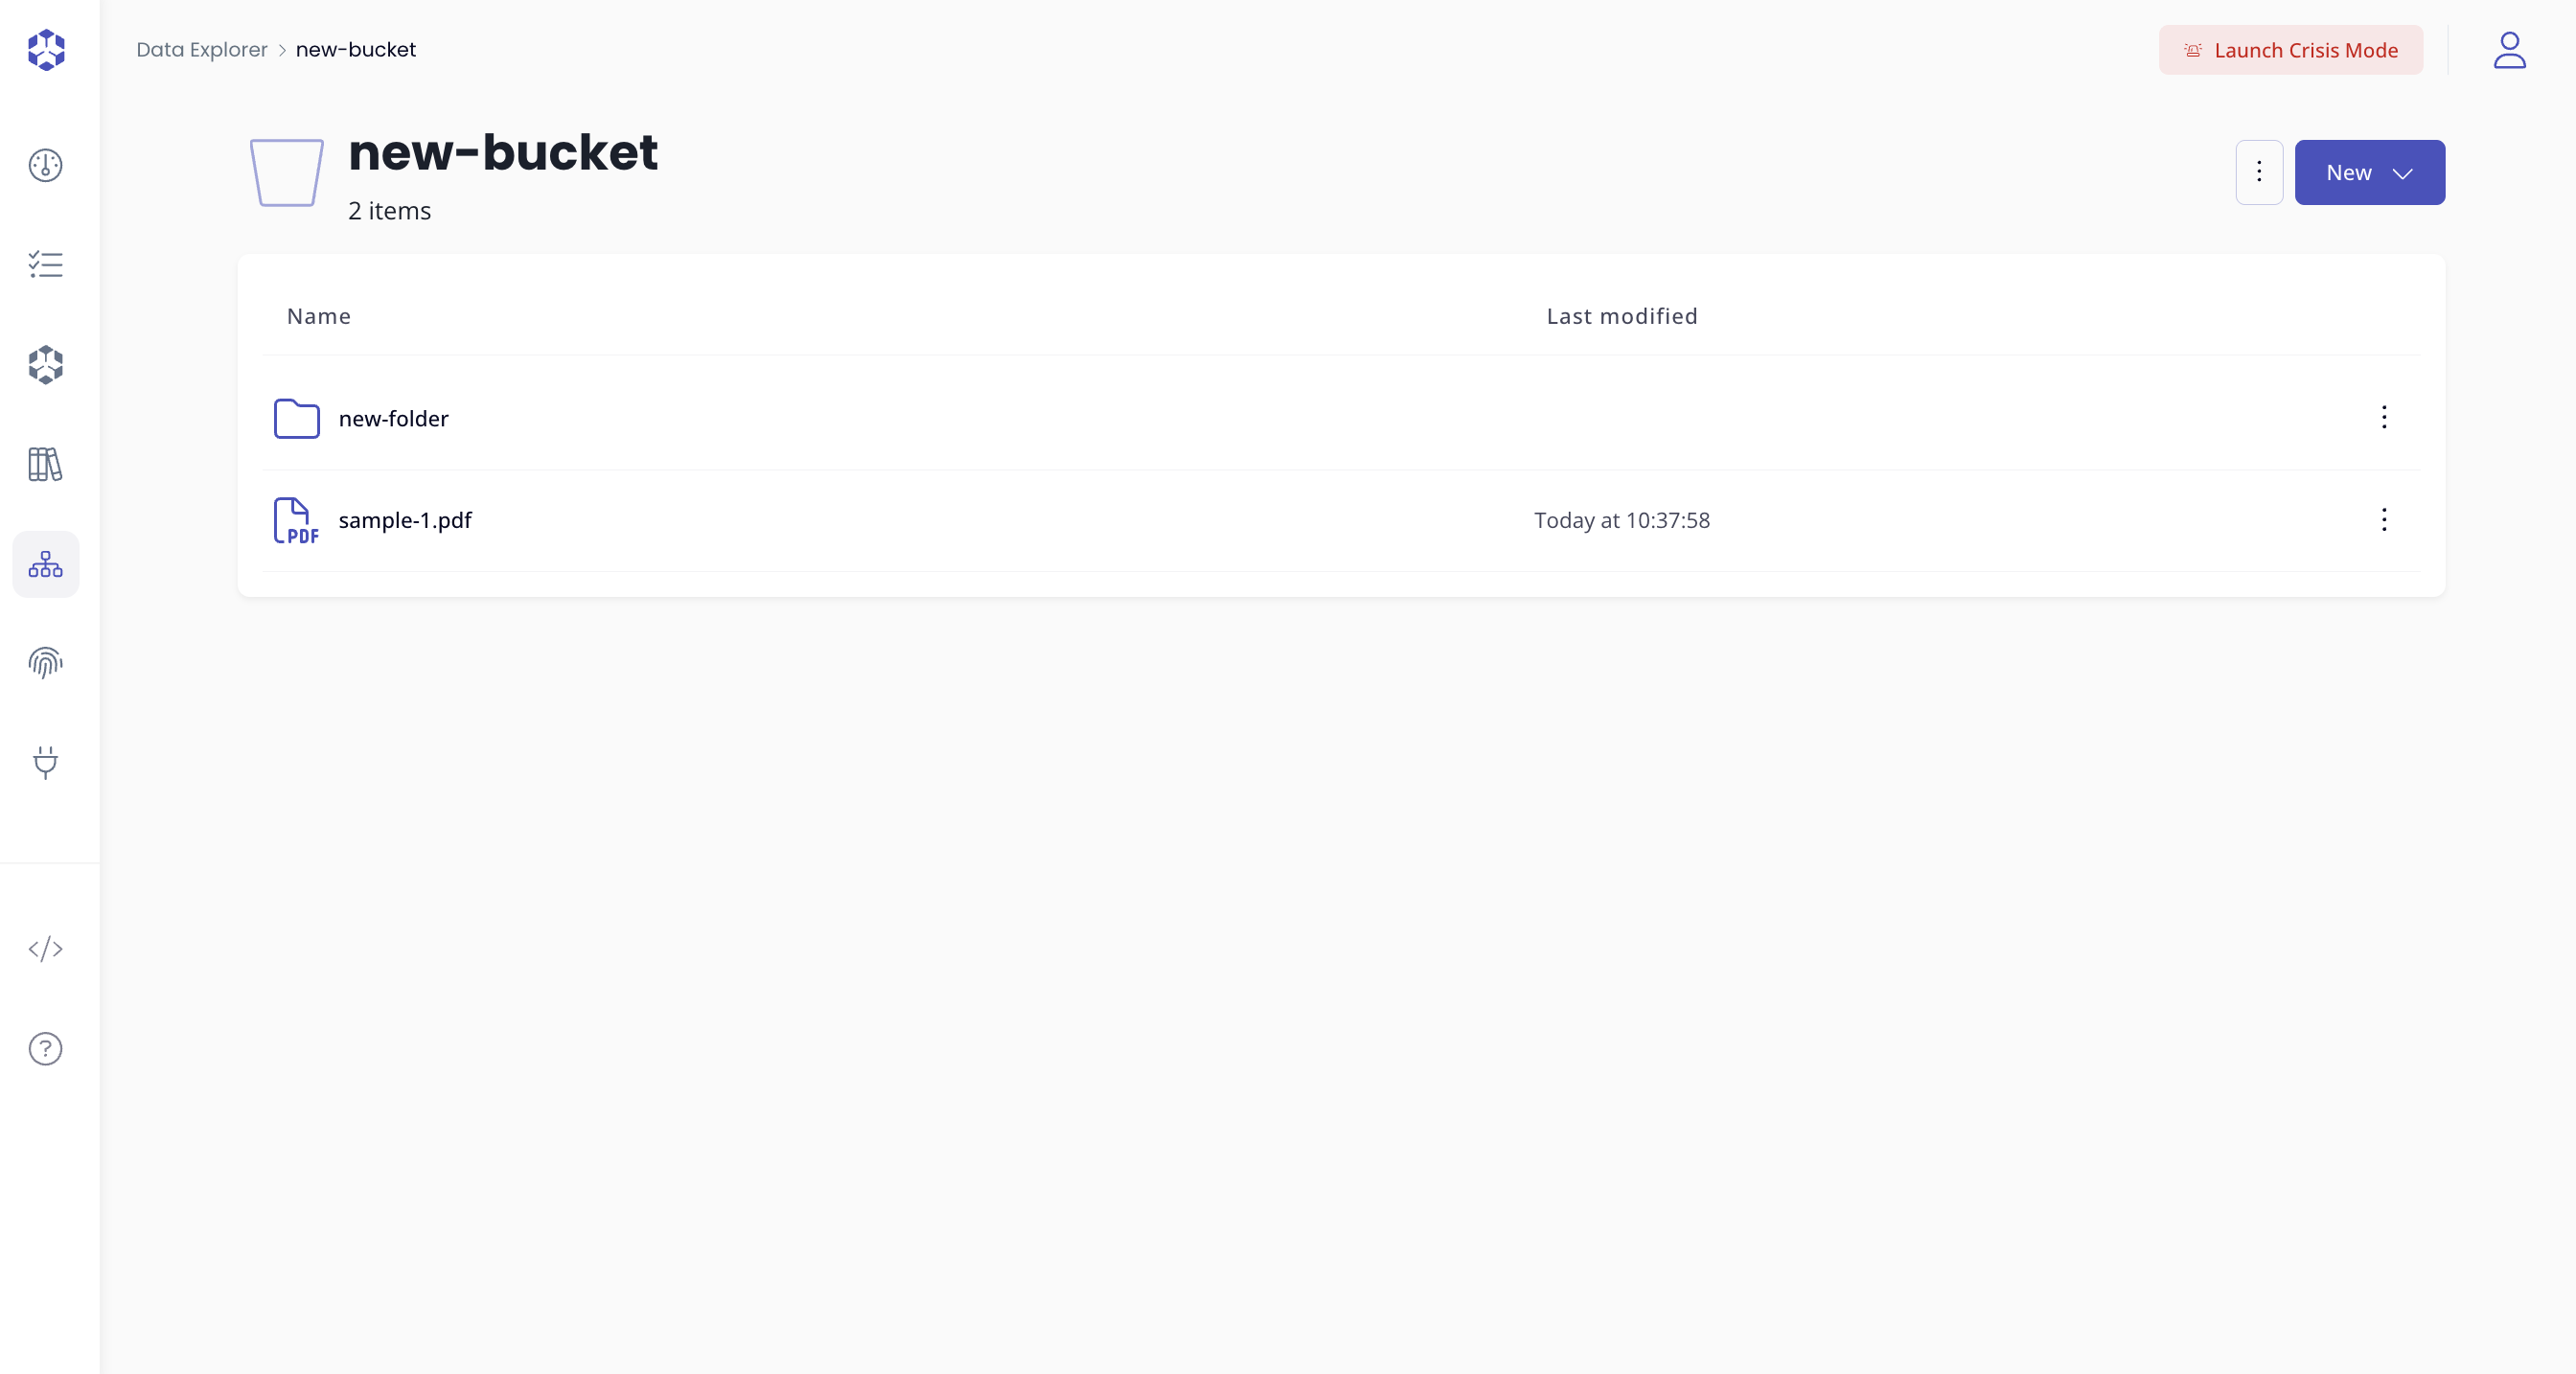Click the grey cube-cluster sidebar icon
This screenshot has height=1374, width=2576.
46,365
